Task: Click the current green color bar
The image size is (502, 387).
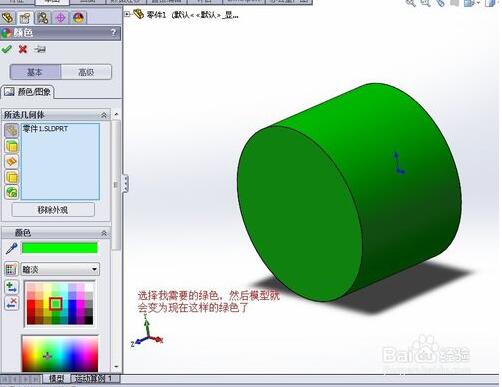Action: 60,248
